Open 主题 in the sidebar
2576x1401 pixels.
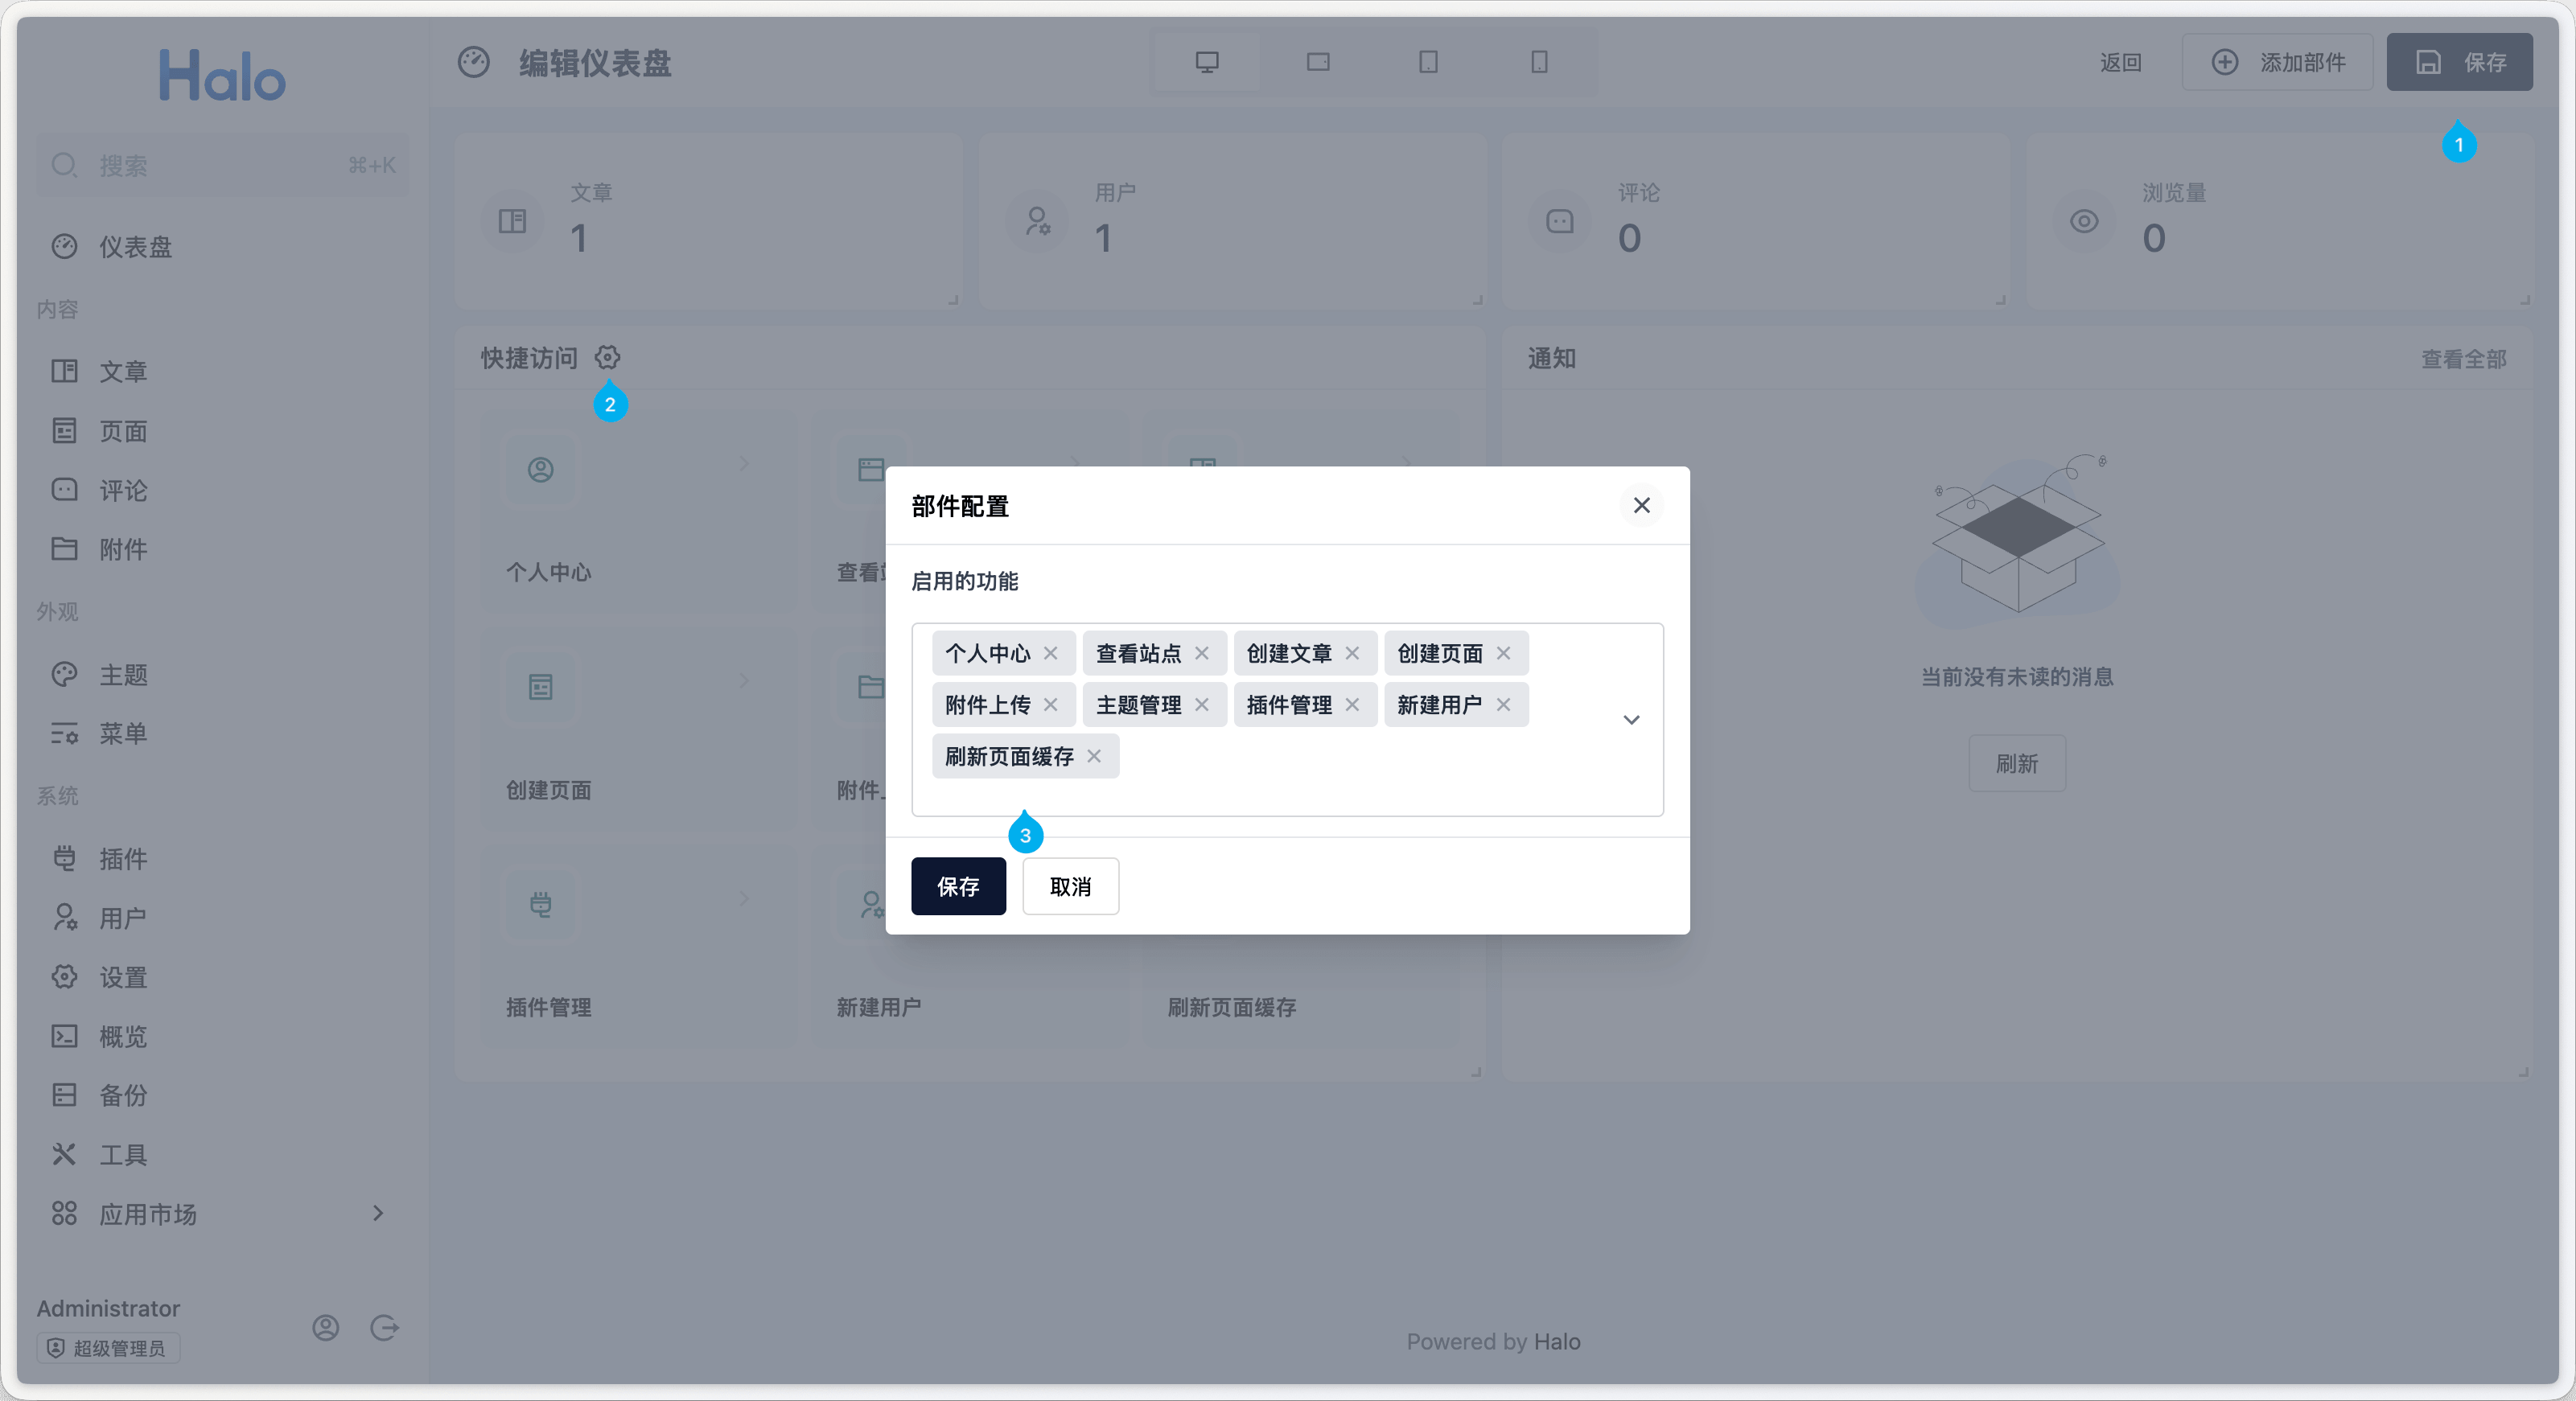[x=122, y=675]
